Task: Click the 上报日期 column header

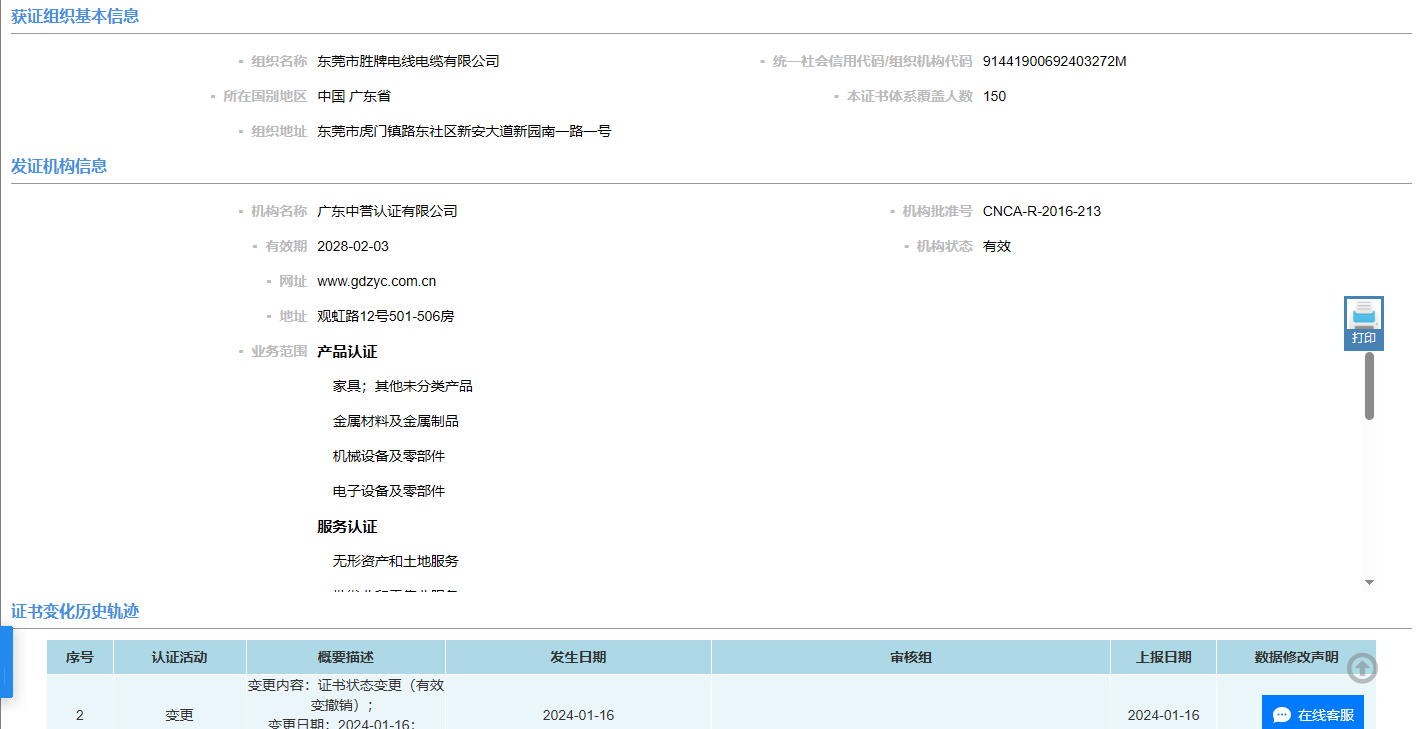Action: [x=1163, y=657]
